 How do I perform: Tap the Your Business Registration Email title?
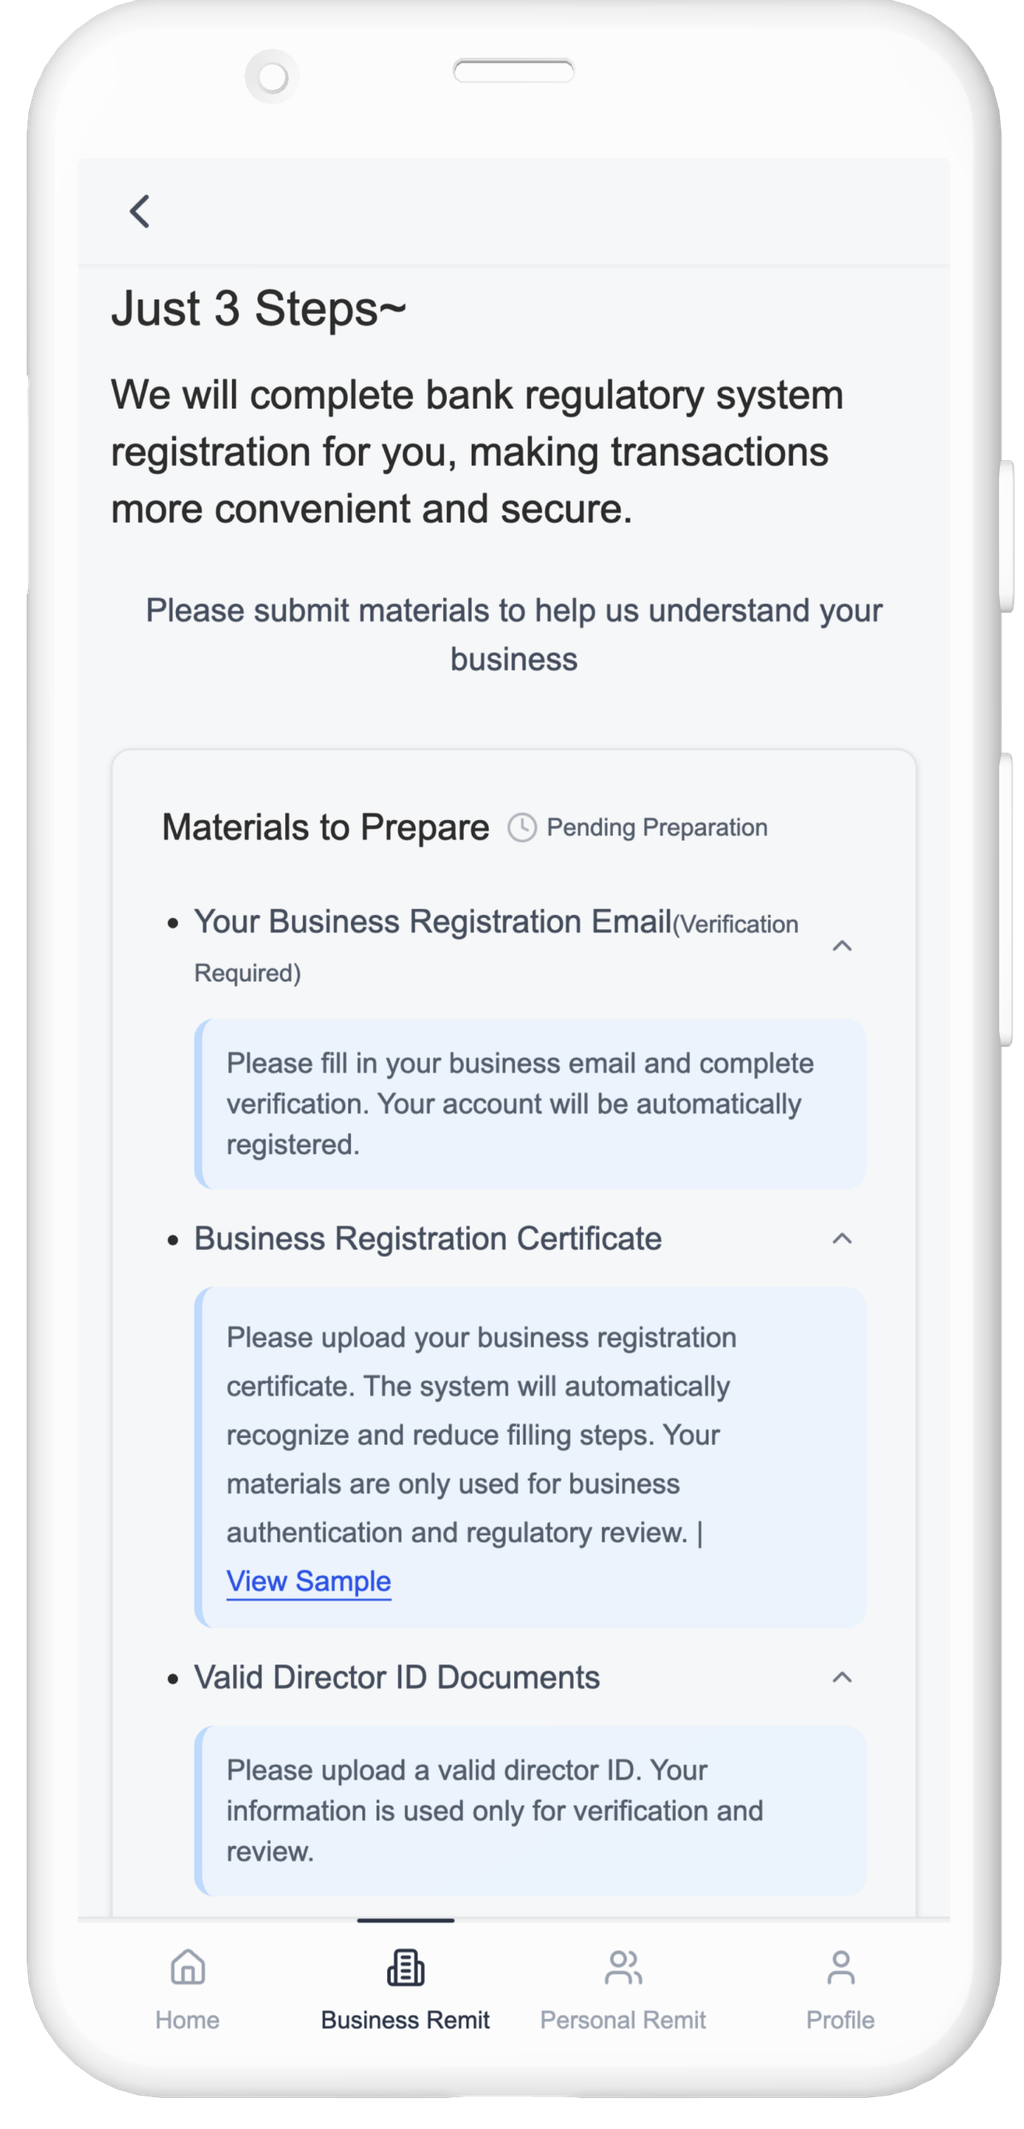(432, 922)
